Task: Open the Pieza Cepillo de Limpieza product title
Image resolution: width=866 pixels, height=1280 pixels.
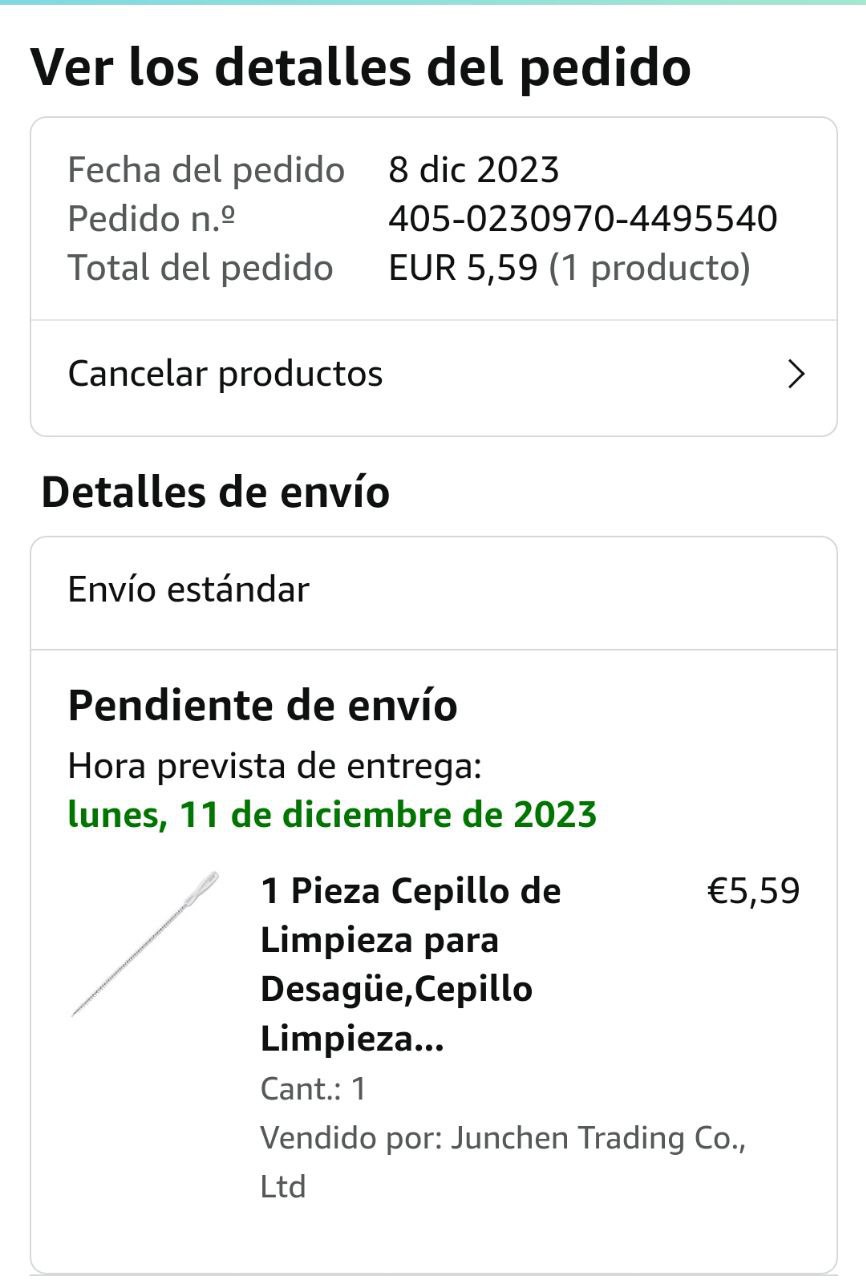Action: coord(410,964)
